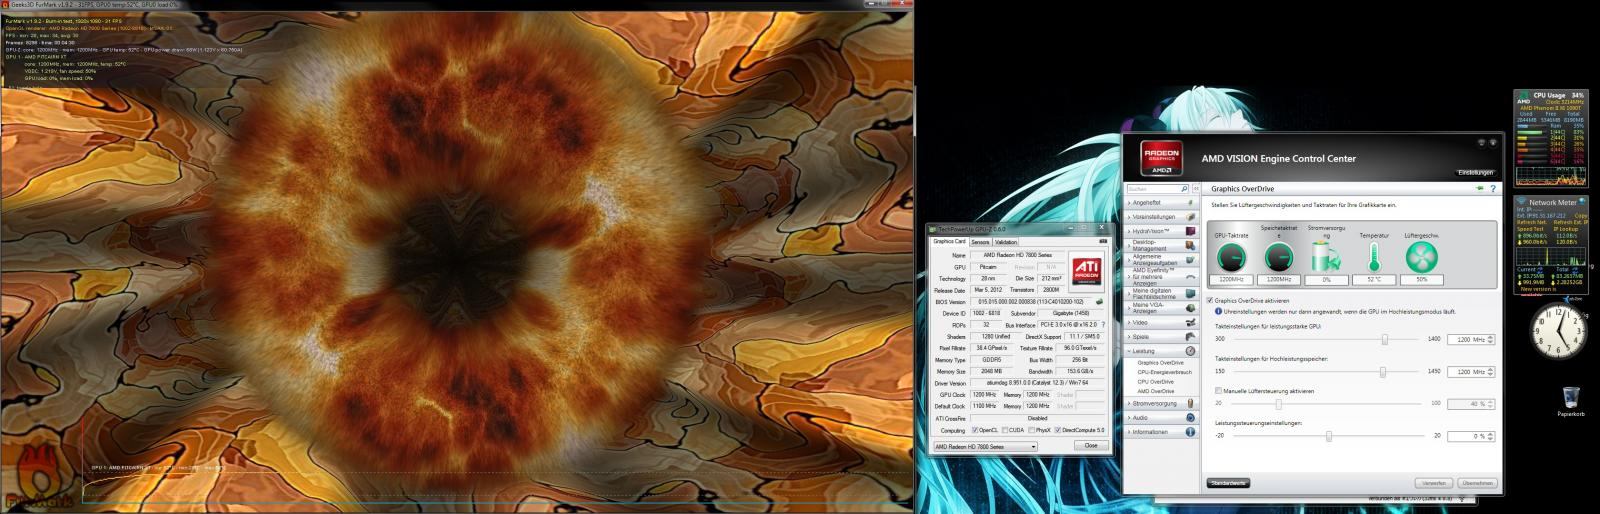Click the GPU clock slider handle
Screen dimensions: 1600x514
coord(1385,339)
